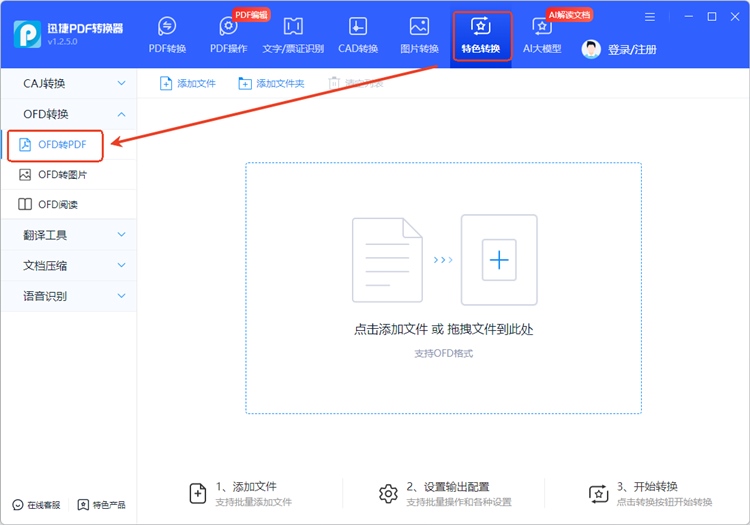Image resolution: width=750 pixels, height=525 pixels.
Task: Click the 添加文件夹 text button
Action: pyautogui.click(x=280, y=84)
